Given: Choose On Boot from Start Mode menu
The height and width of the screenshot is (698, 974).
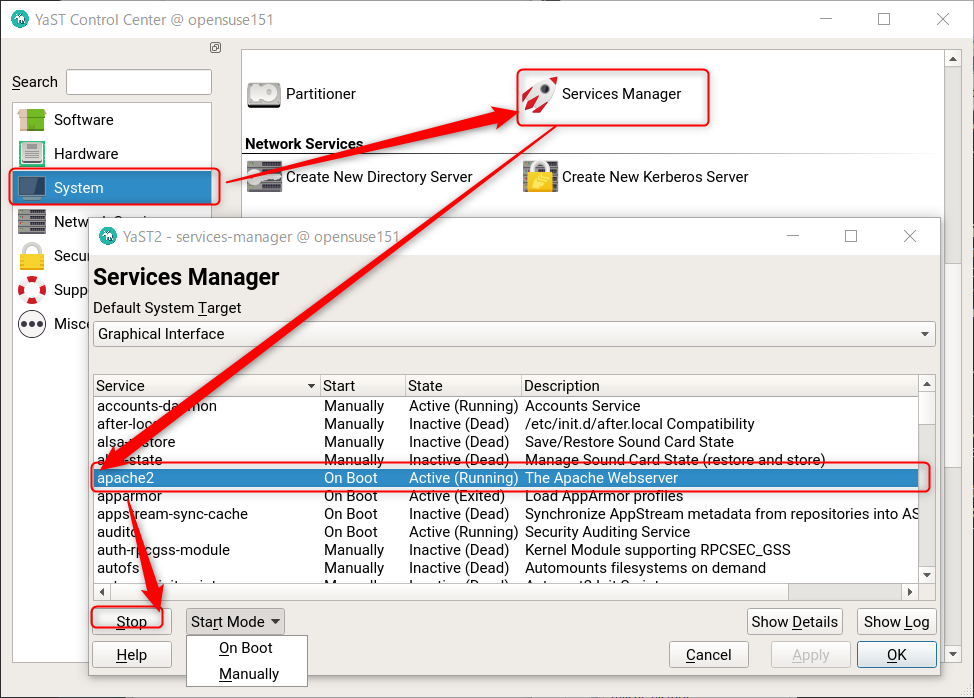Looking at the screenshot, I should click(x=246, y=648).
